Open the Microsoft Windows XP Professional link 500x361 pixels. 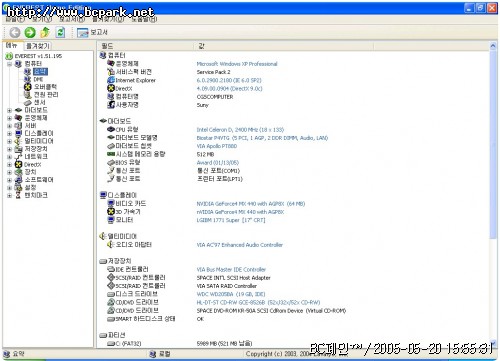click(x=237, y=64)
